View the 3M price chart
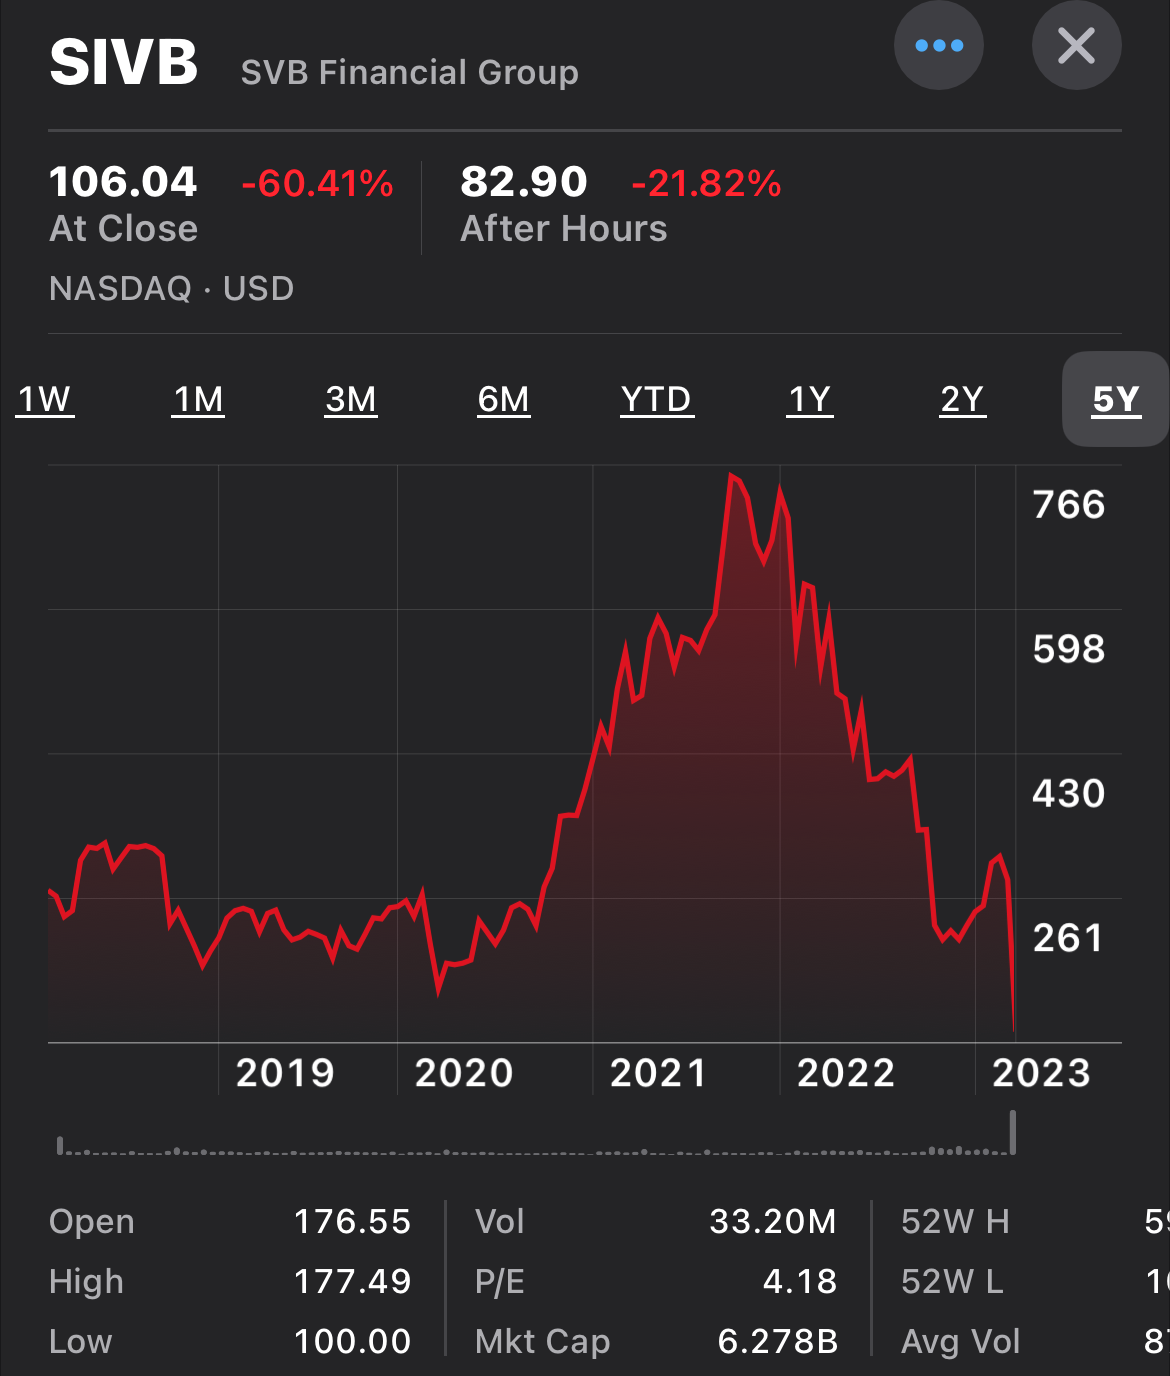 [x=352, y=398]
